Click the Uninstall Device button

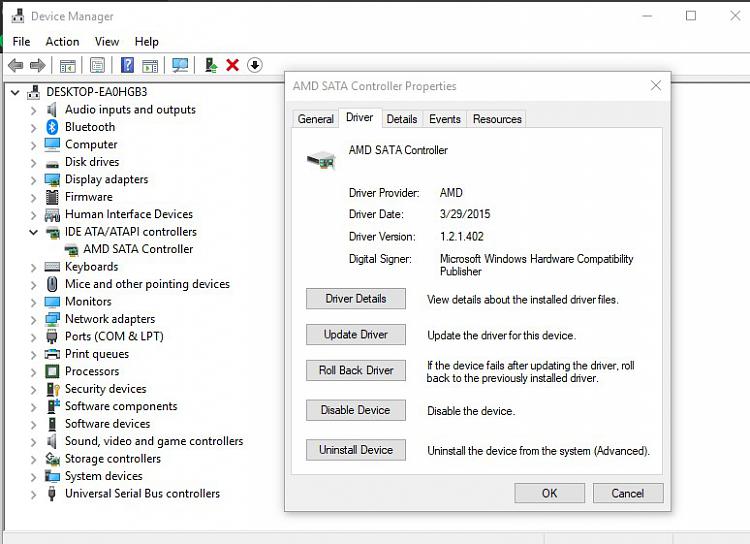tap(356, 450)
